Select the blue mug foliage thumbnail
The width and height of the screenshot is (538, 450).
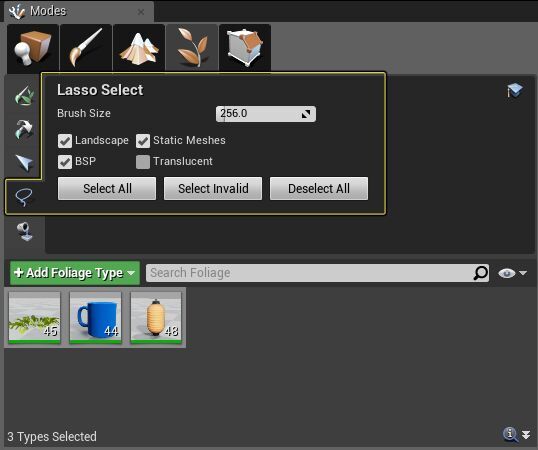95,318
